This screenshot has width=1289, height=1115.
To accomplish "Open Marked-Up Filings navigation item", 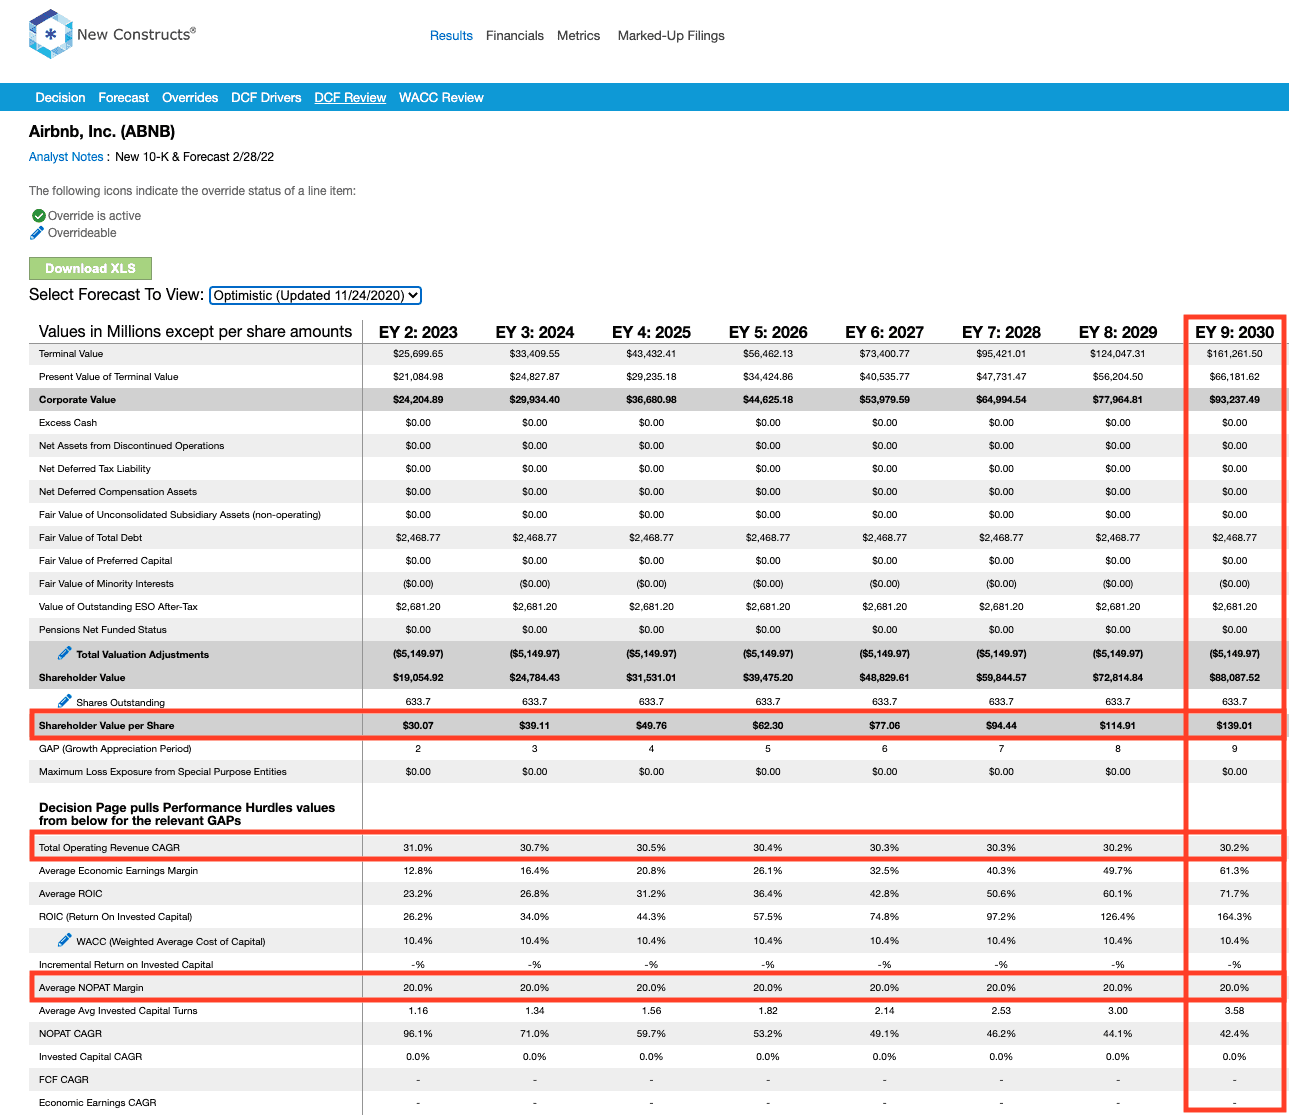I will pyautogui.click(x=671, y=35).
